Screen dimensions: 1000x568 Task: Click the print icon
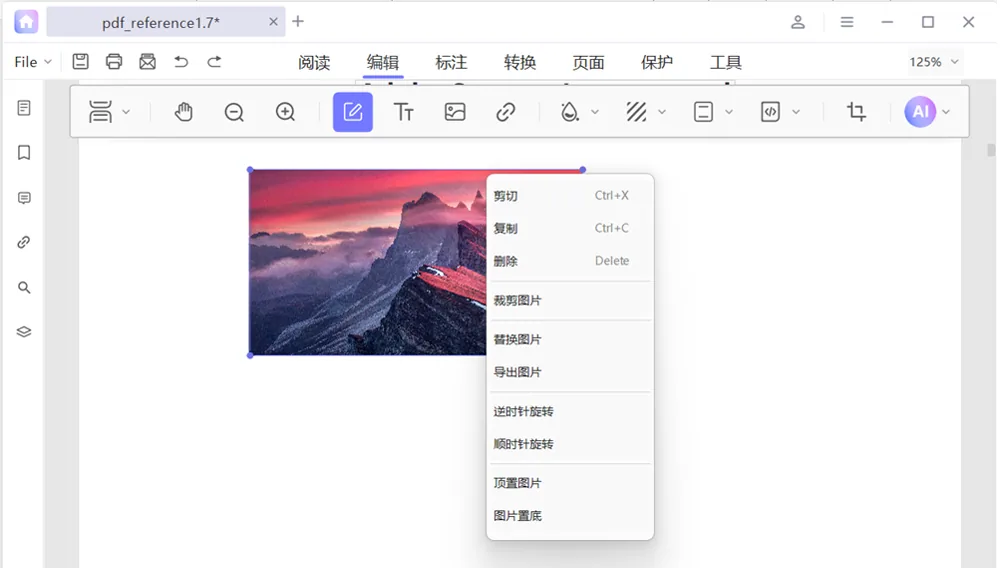click(x=114, y=61)
